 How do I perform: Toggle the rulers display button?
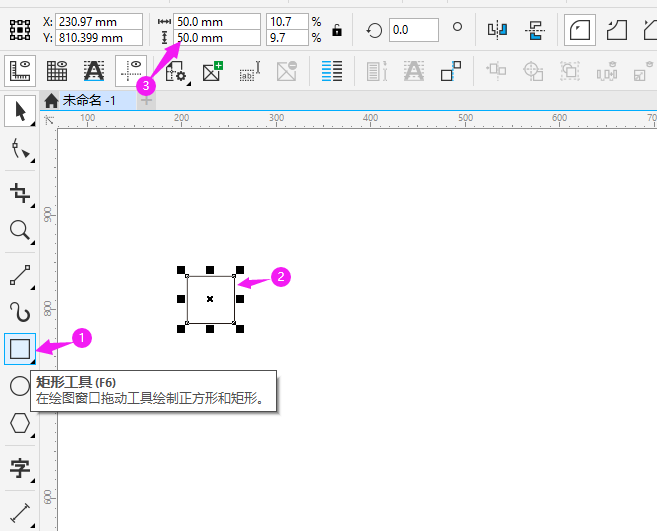(20, 70)
